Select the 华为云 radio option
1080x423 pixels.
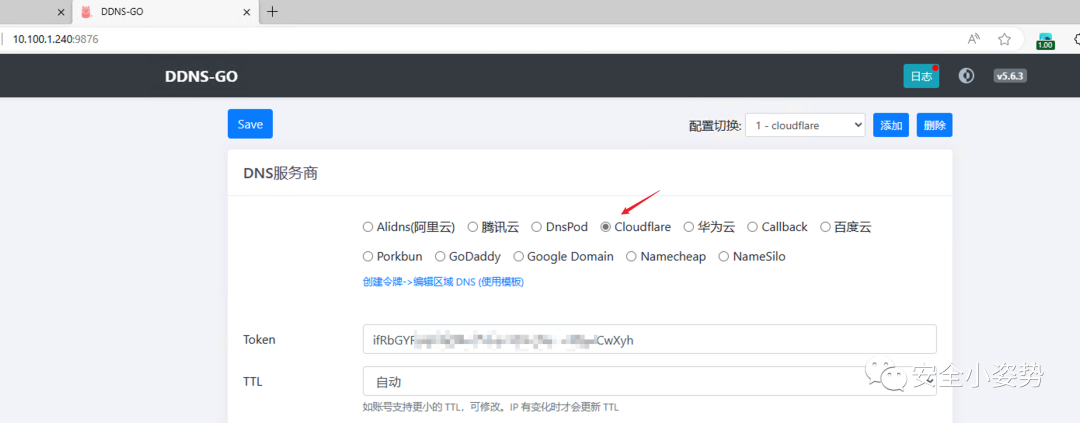coord(689,227)
